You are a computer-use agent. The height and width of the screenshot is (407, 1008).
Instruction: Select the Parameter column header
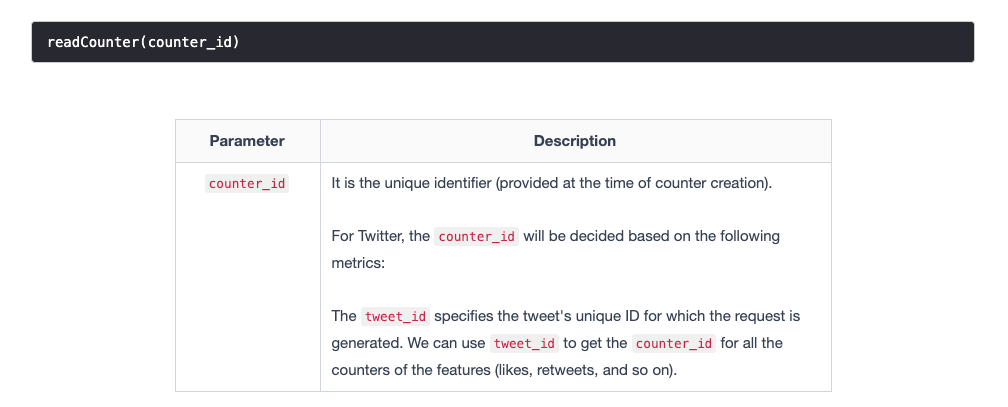coord(247,141)
